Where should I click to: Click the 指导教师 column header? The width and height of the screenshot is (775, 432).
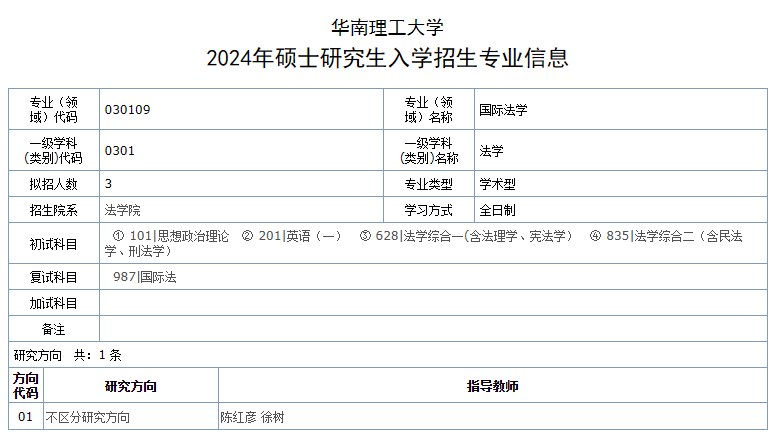(x=492, y=386)
